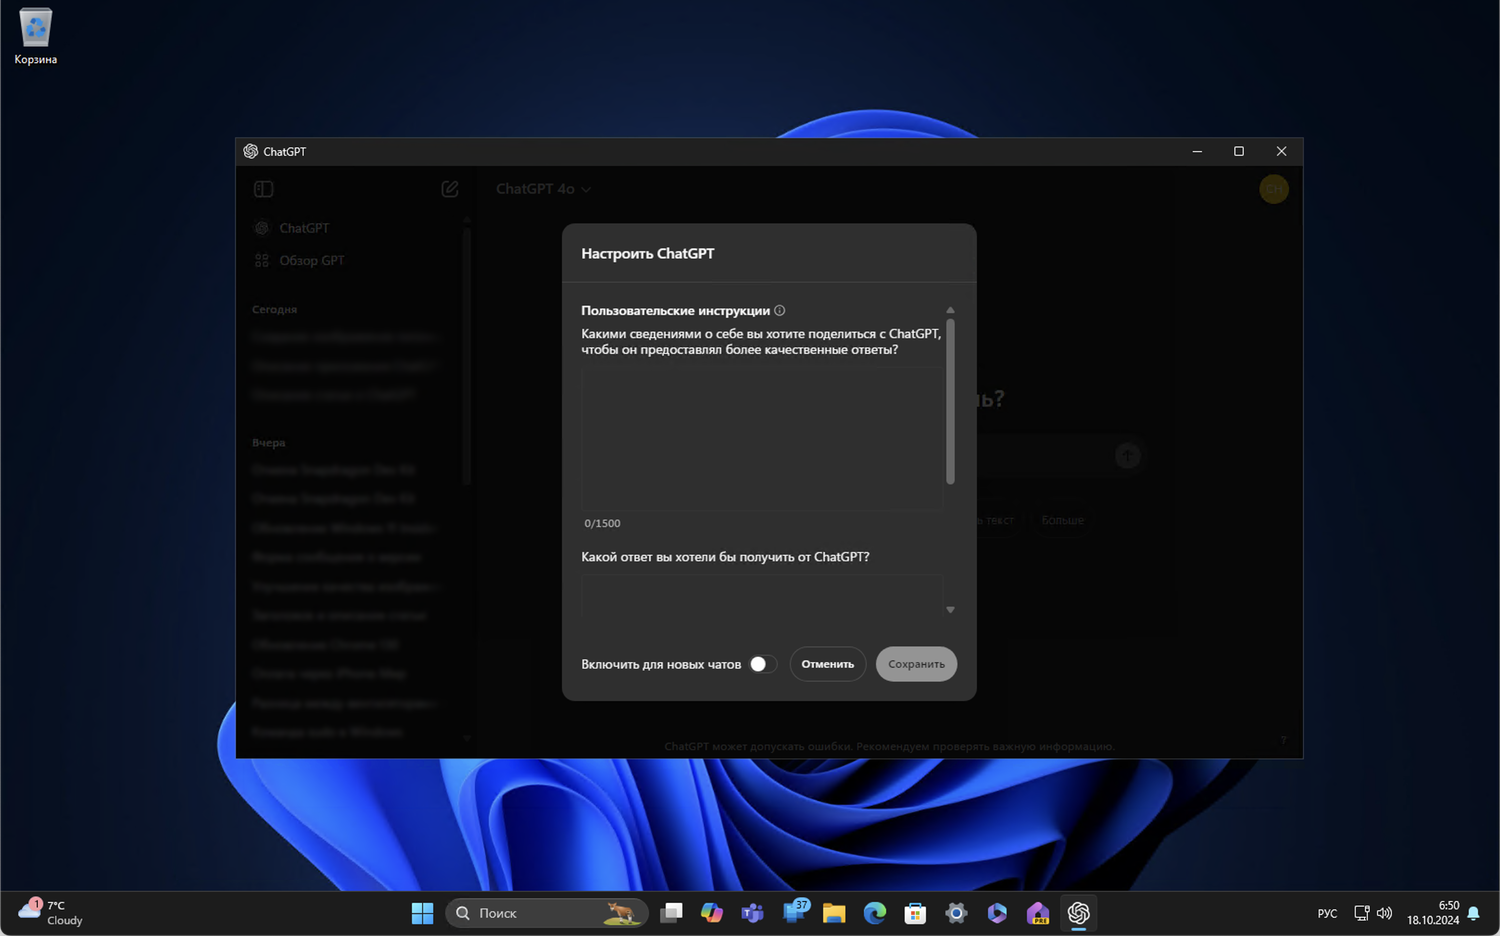The width and height of the screenshot is (1500, 936).
Task: Open the notification bell in system tray
Action: (x=1473, y=913)
